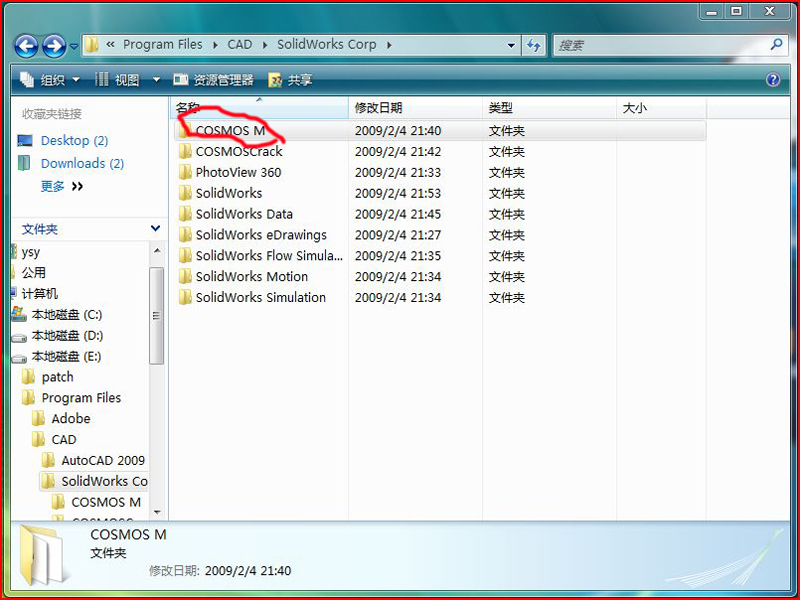Screen dimensions: 800x600
Task: Select Program Files in folder tree
Action: [x=81, y=397]
